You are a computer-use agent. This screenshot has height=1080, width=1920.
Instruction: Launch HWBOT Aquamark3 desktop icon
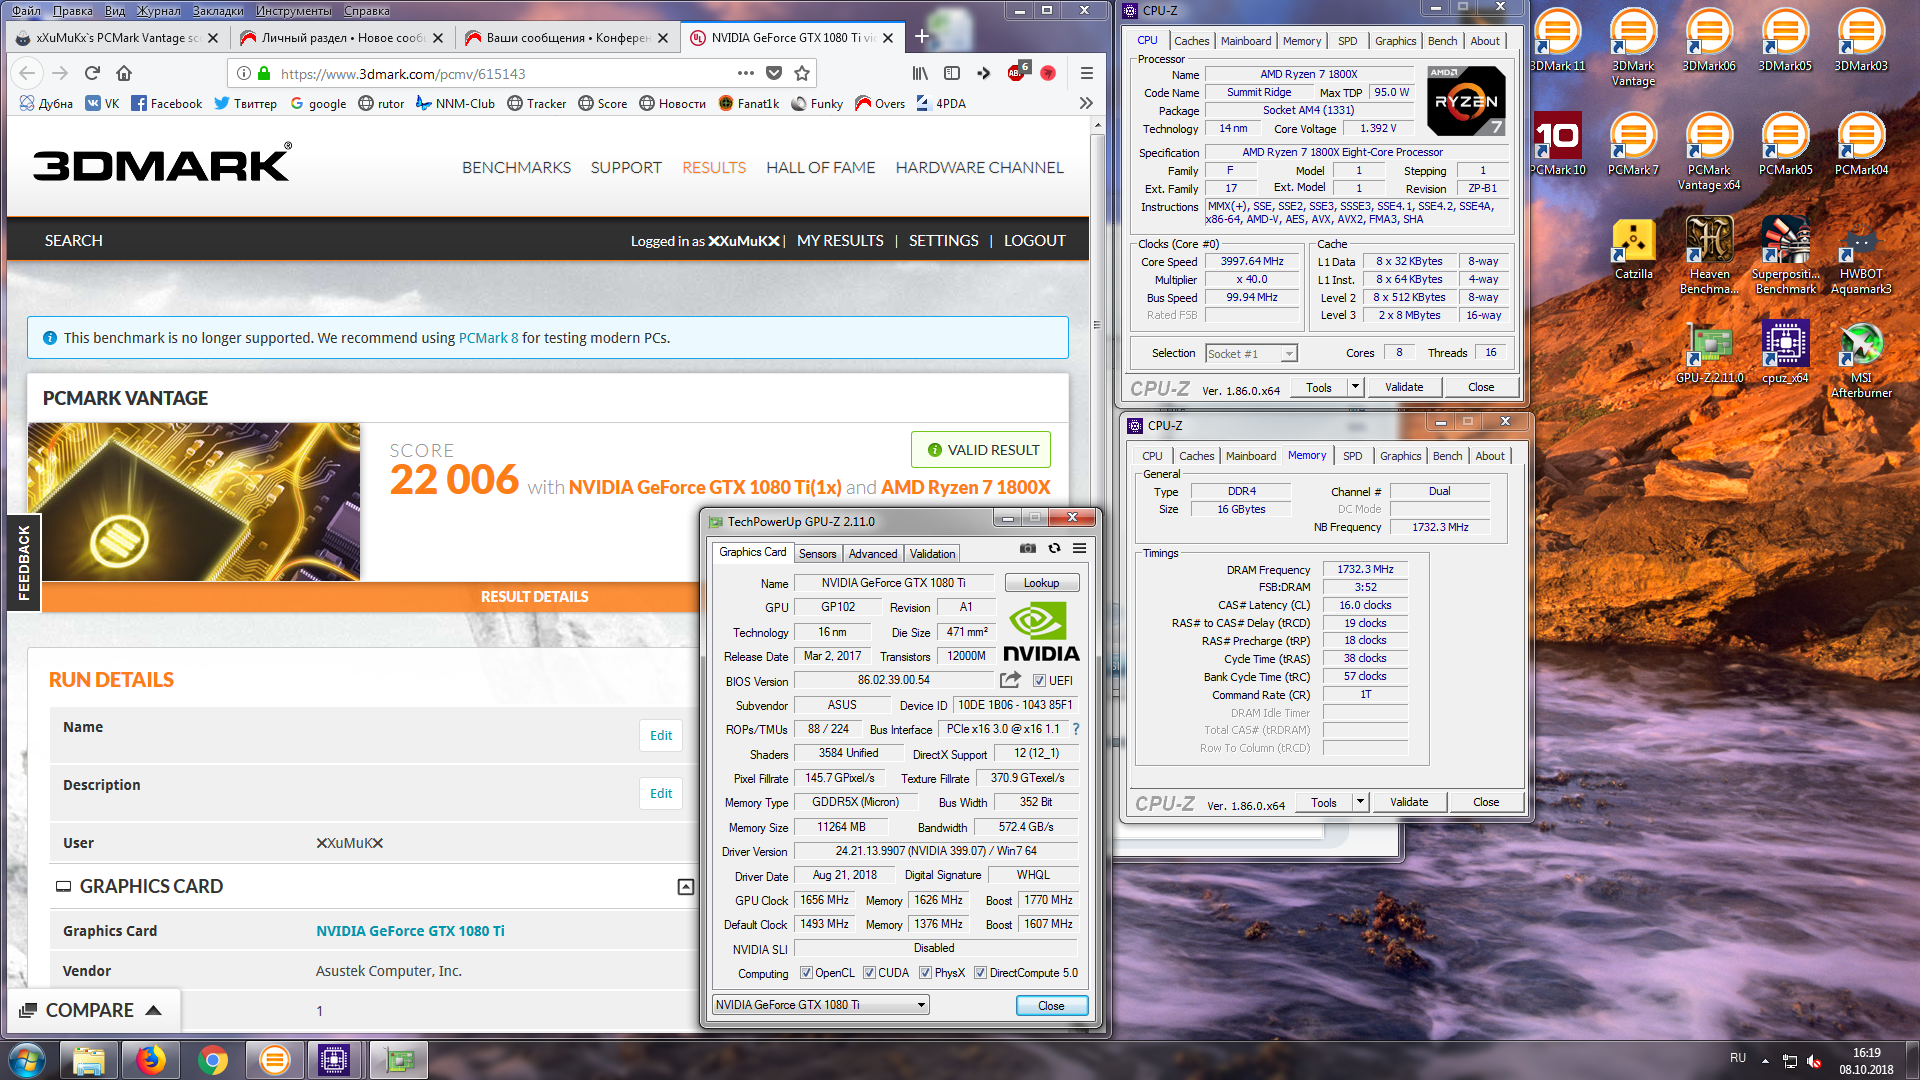pos(1861,255)
